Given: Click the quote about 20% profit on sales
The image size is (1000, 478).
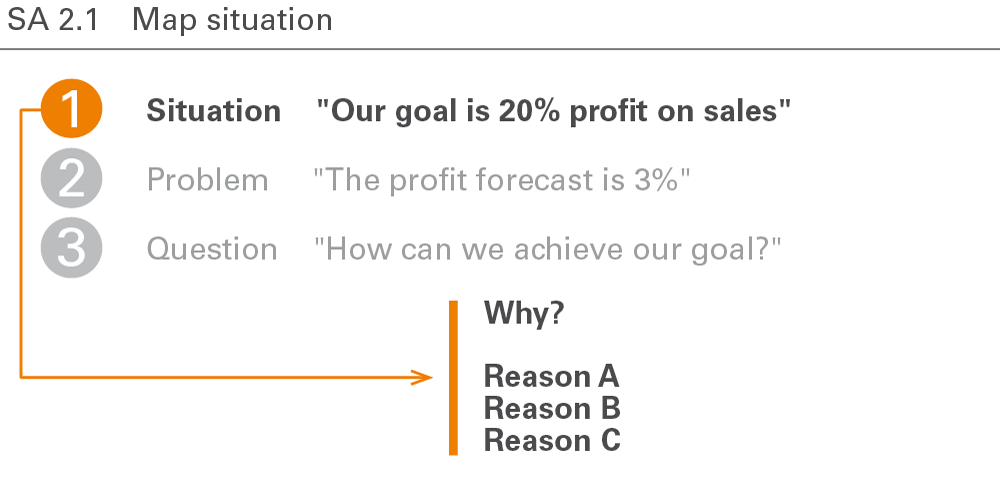Looking at the screenshot, I should click(x=554, y=111).
